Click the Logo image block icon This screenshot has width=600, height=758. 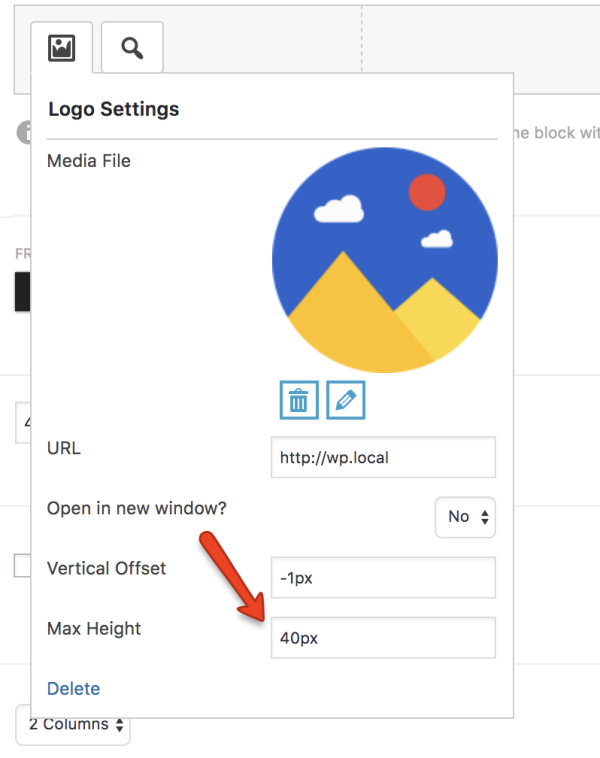coord(61,47)
